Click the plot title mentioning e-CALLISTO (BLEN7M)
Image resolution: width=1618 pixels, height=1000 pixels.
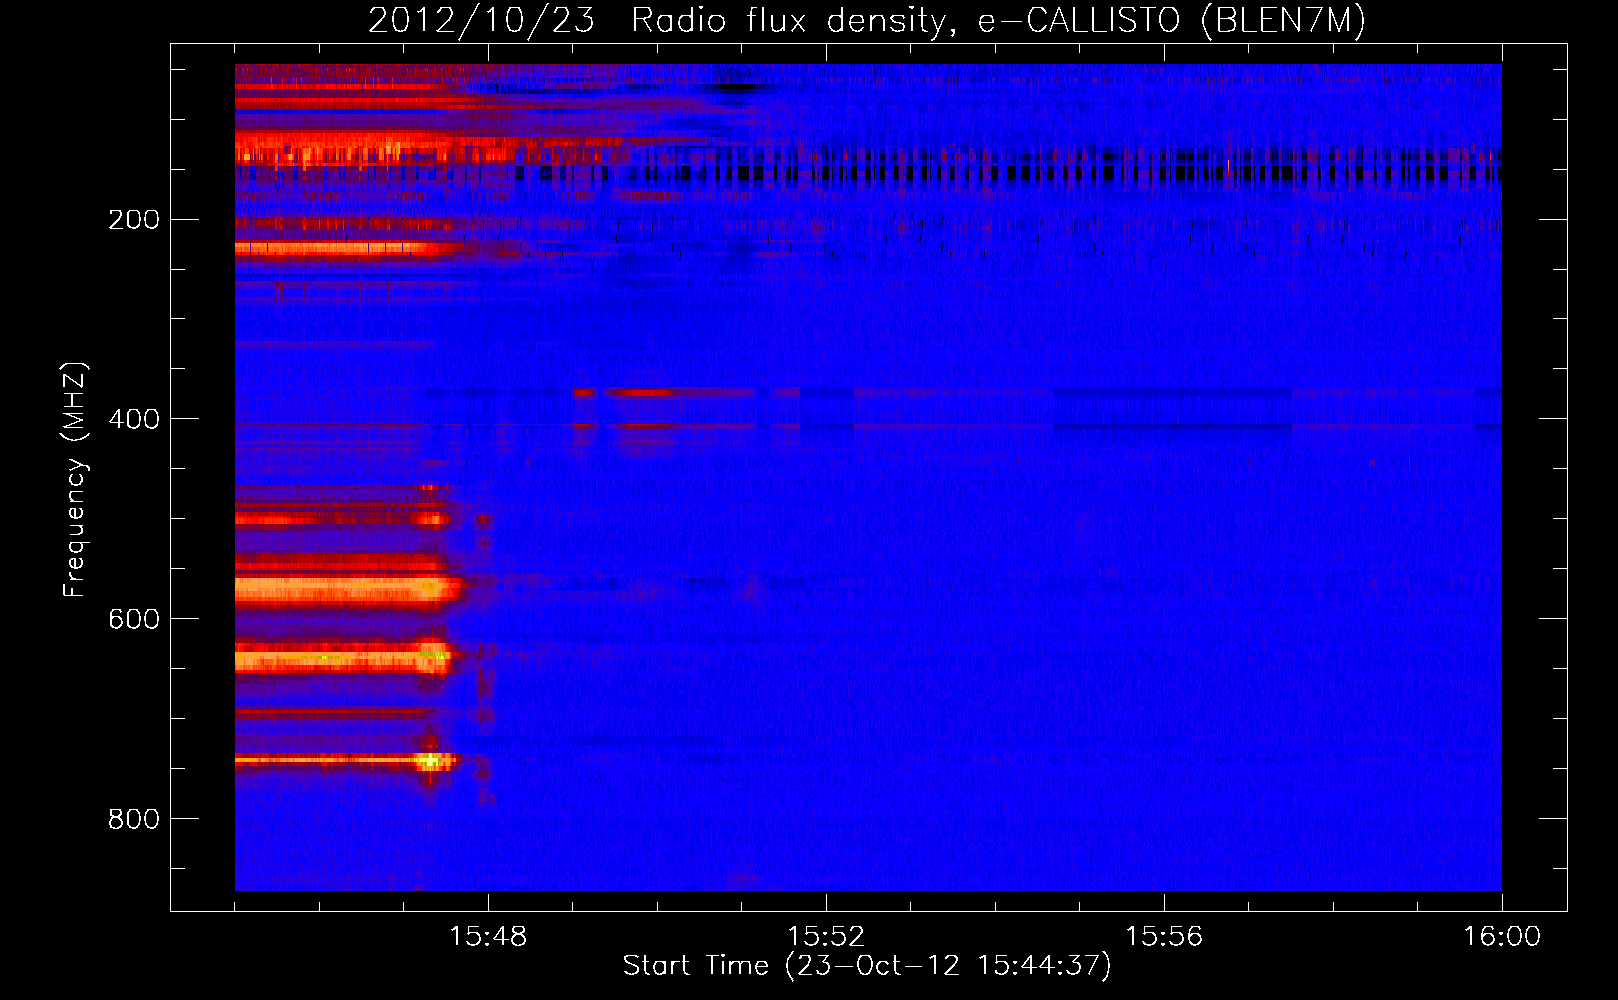click(867, 20)
